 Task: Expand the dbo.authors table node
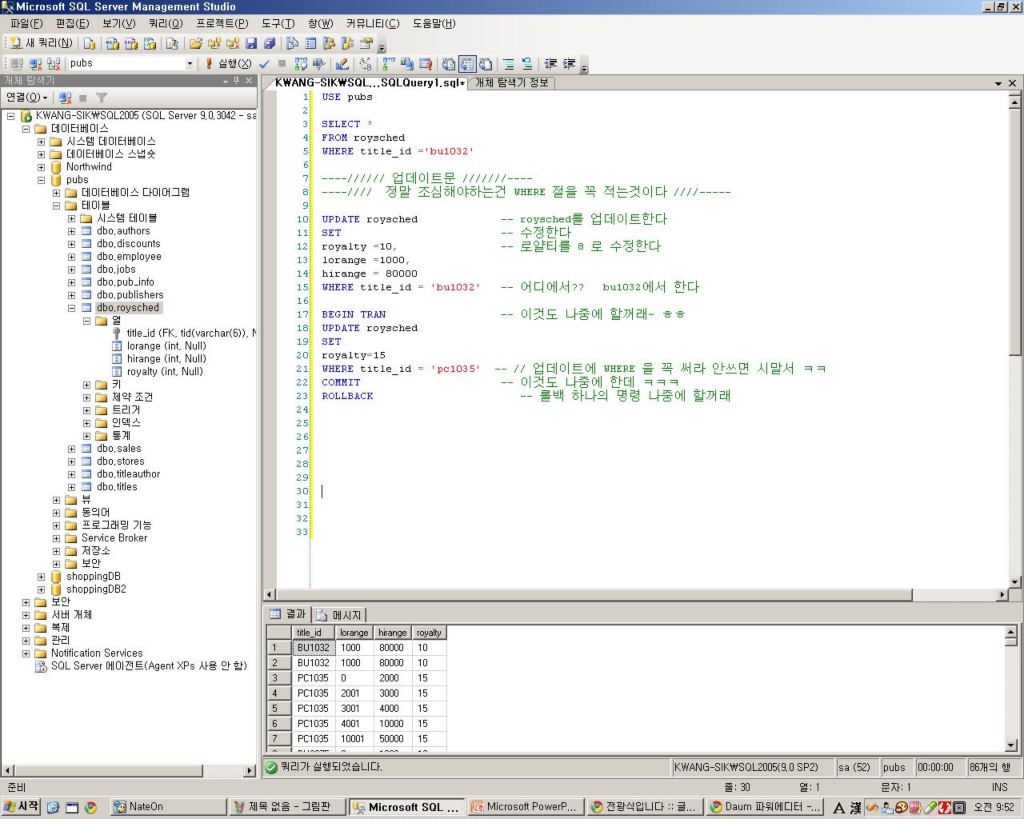pyautogui.click(x=71, y=231)
